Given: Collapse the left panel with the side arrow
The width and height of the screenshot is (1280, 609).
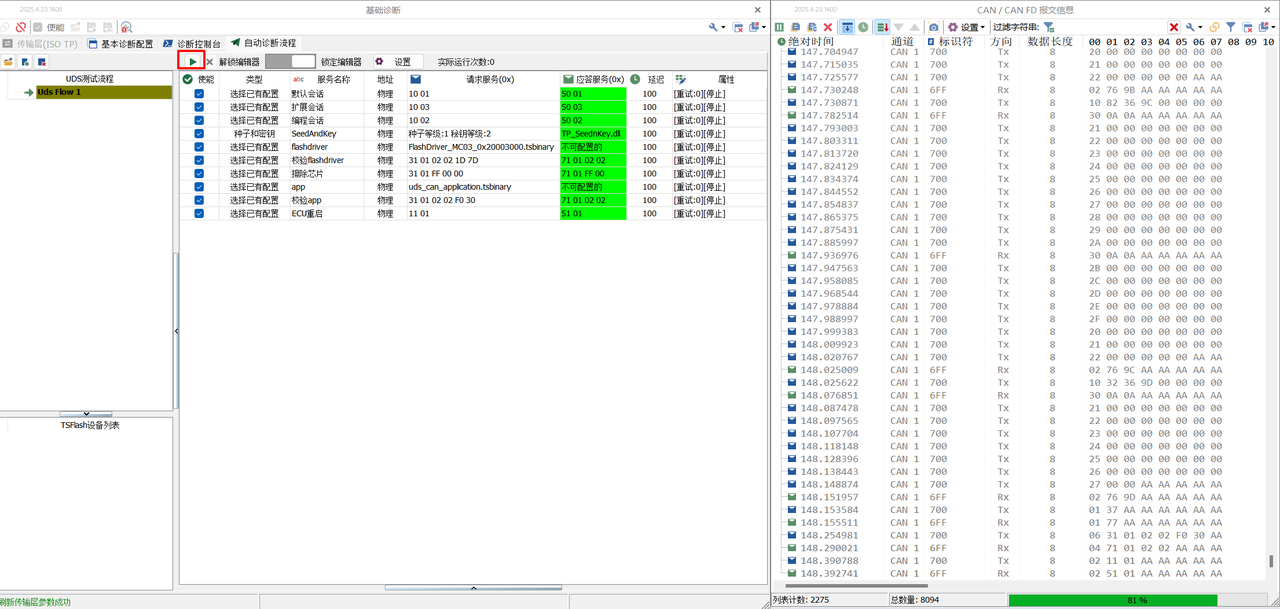Looking at the screenshot, I should coord(176,331).
